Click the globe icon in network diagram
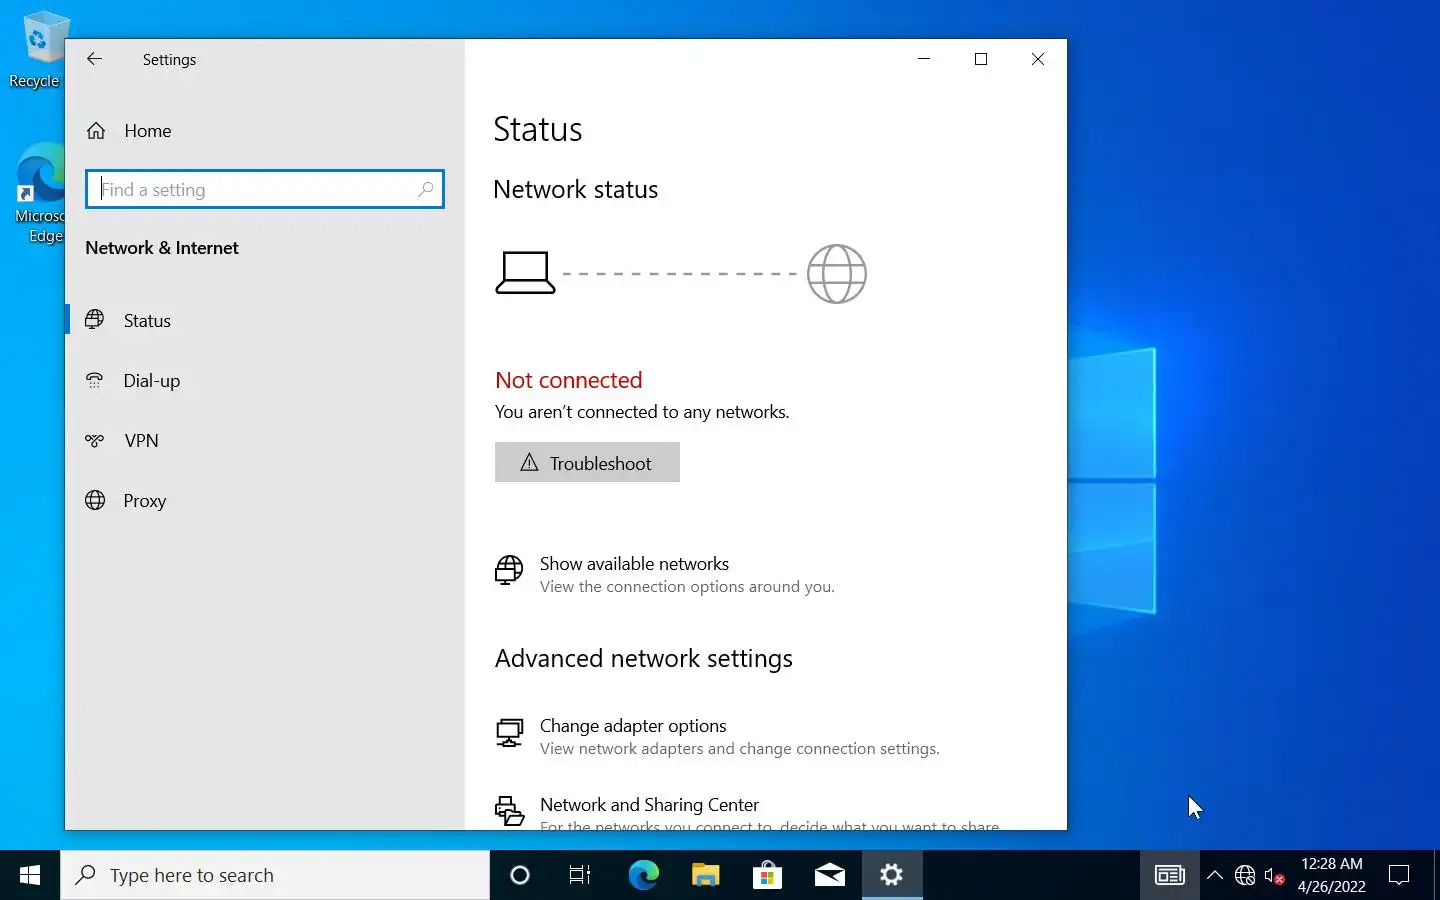The width and height of the screenshot is (1440, 900). pos(837,273)
